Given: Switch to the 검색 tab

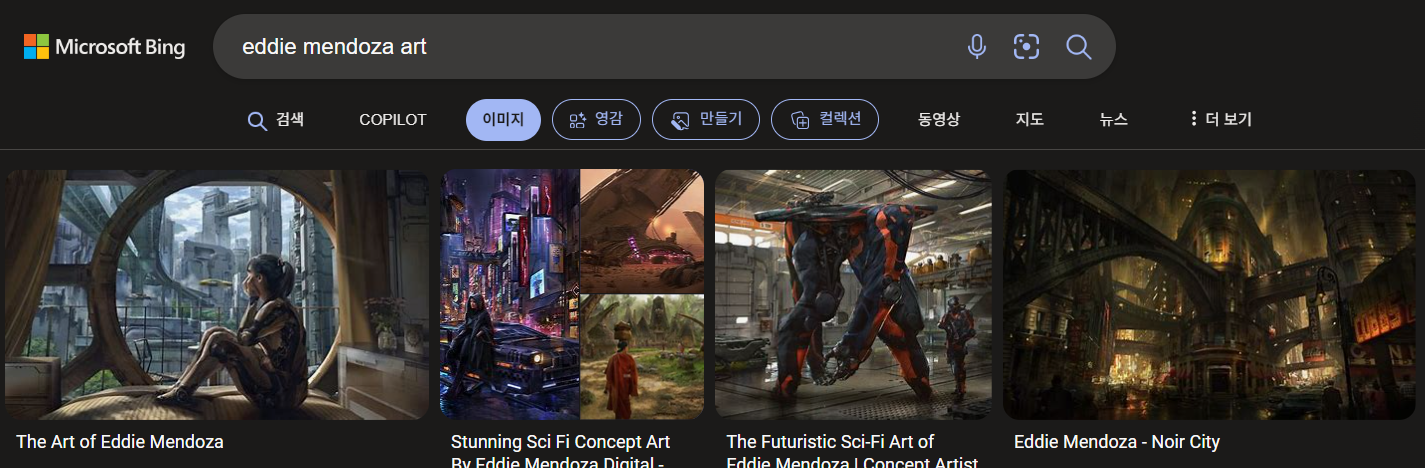Looking at the screenshot, I should pyautogui.click(x=276, y=120).
